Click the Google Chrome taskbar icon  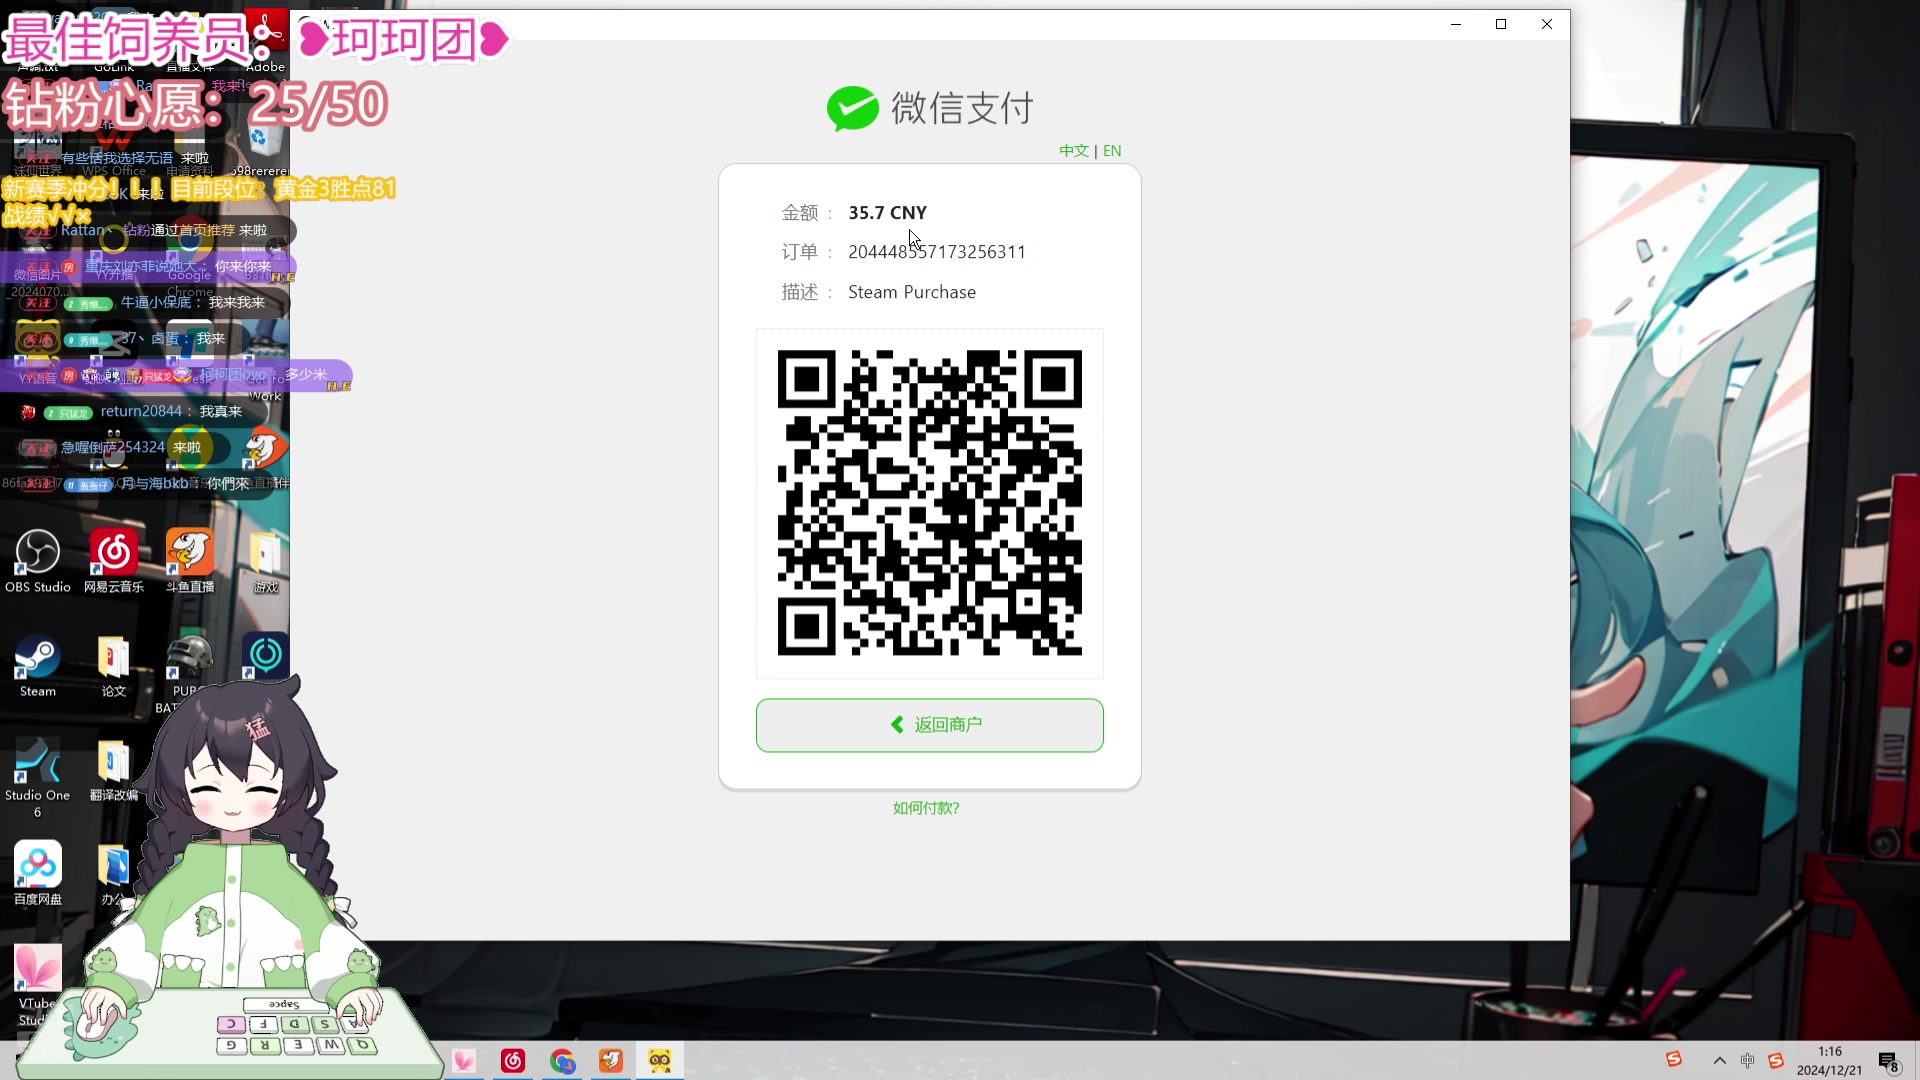[562, 1061]
